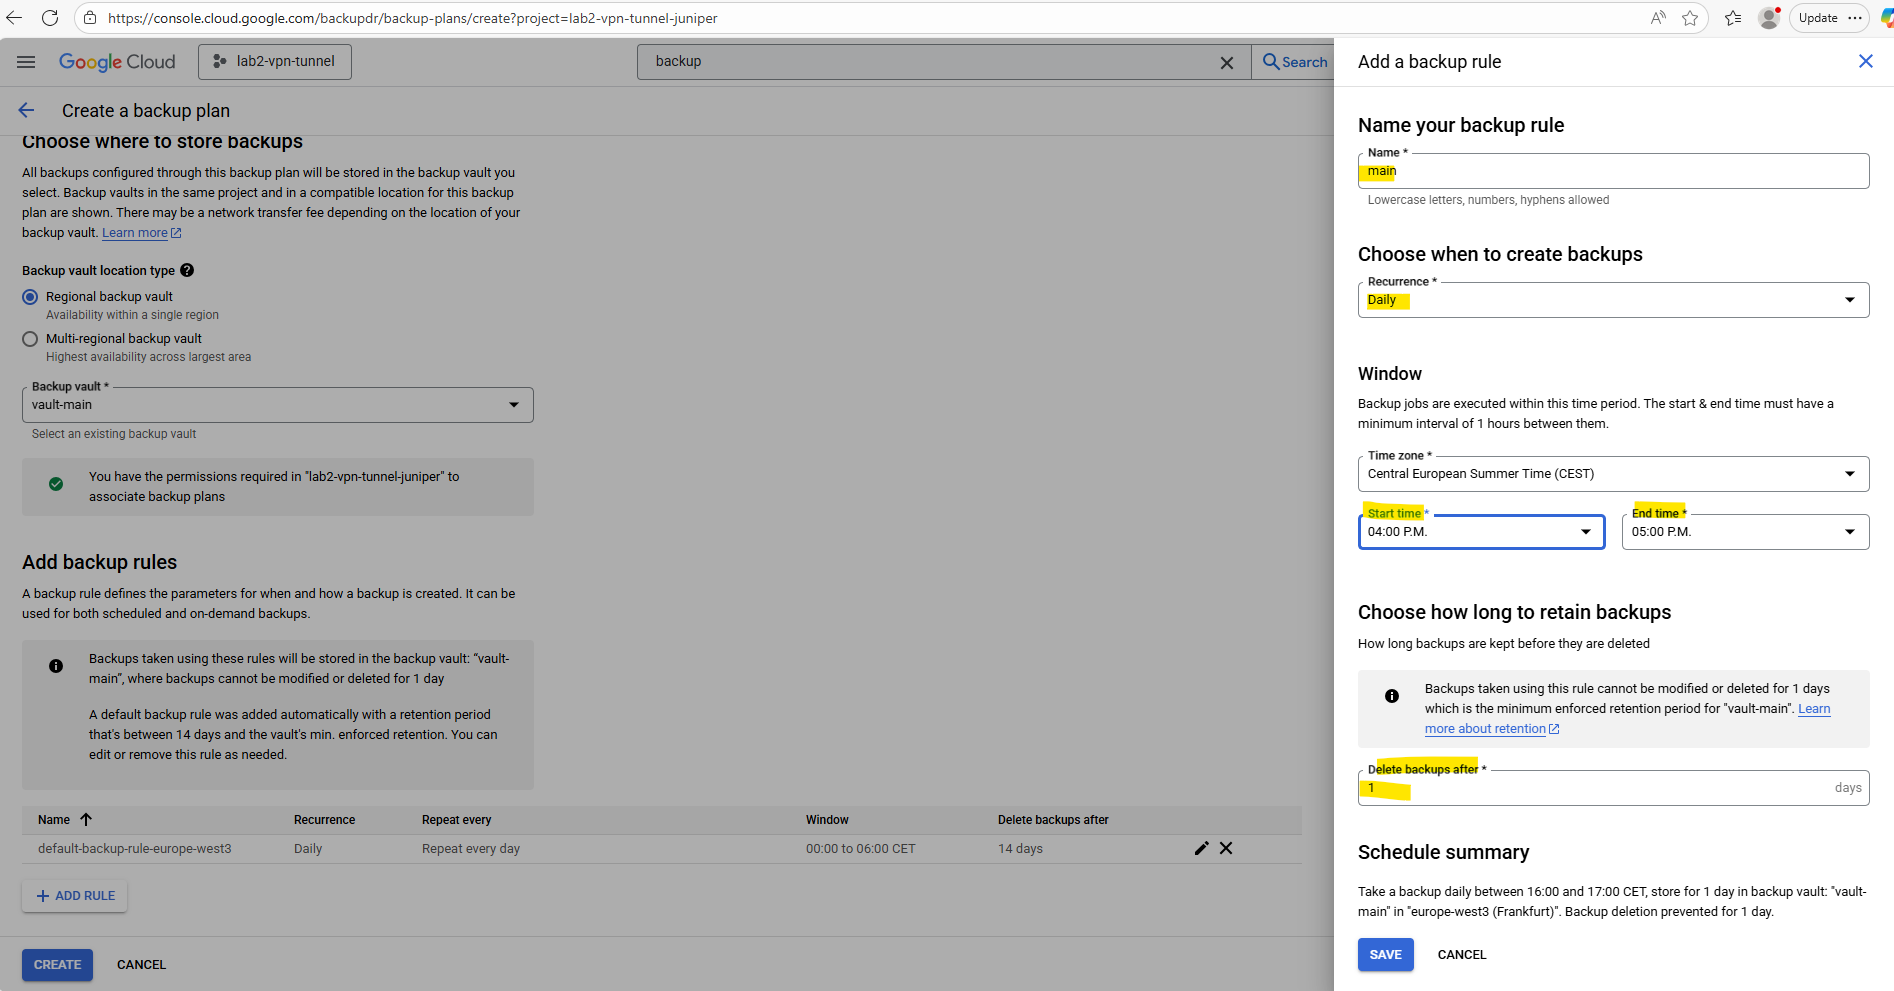The height and width of the screenshot is (991, 1894).
Task: Select Multi-regional backup vault radio button
Action: pyautogui.click(x=30, y=339)
